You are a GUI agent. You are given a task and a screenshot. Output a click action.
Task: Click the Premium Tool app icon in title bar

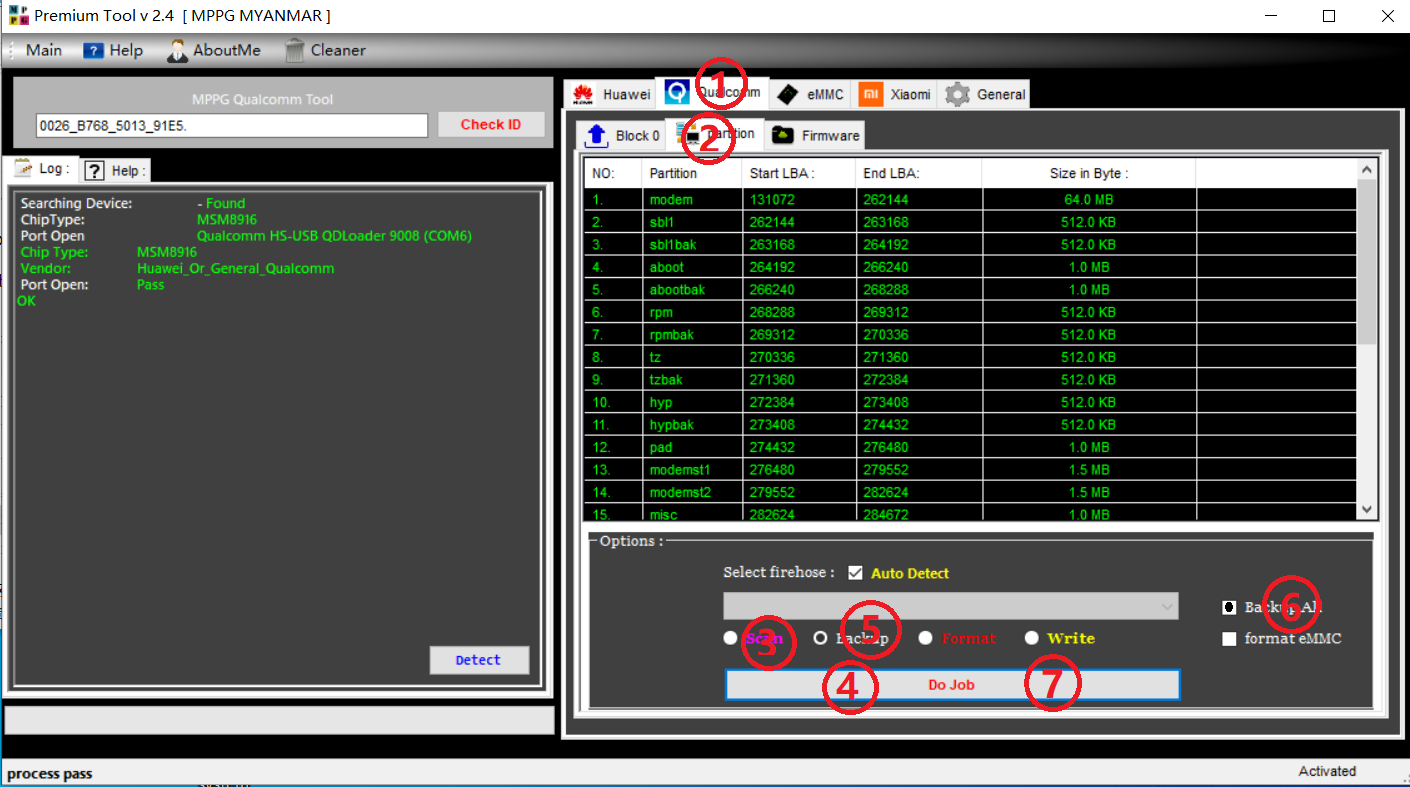point(18,16)
